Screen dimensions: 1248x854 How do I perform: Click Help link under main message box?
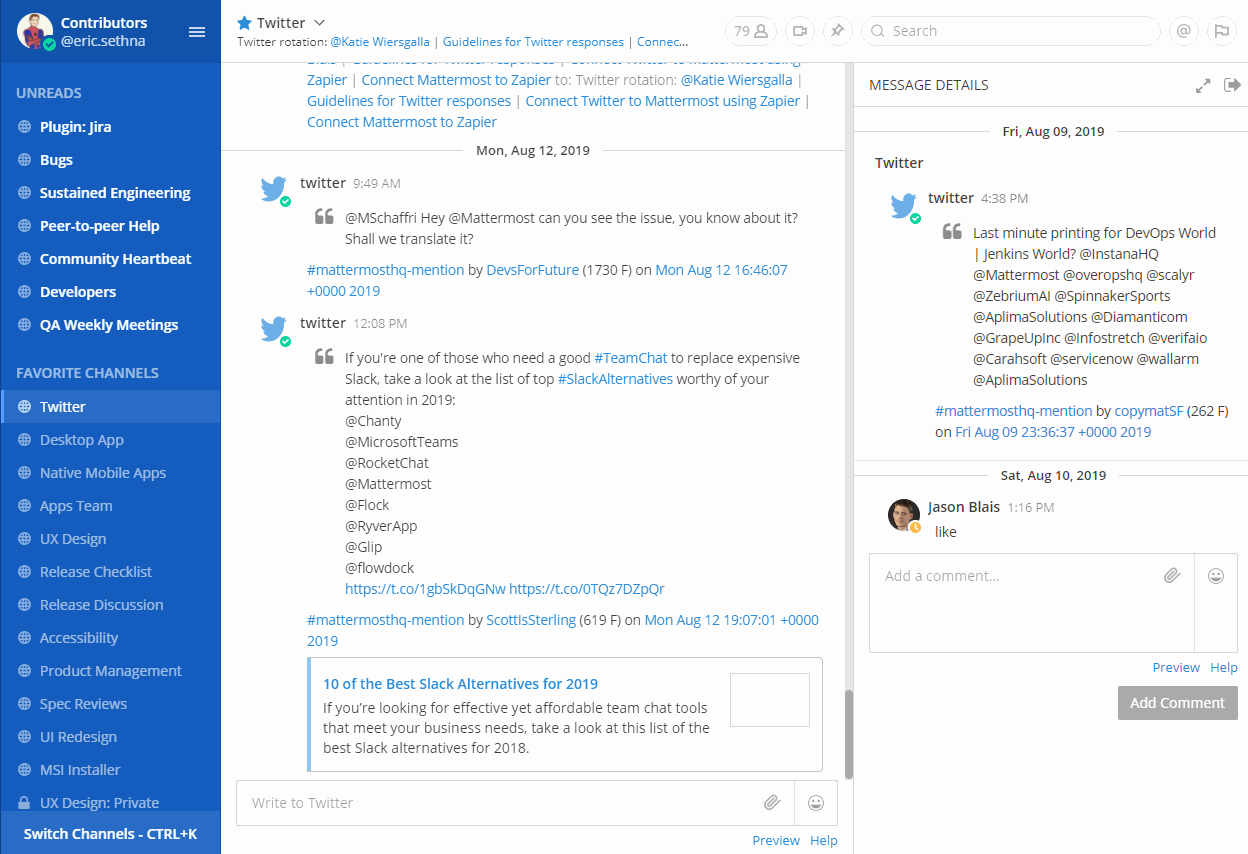824,840
